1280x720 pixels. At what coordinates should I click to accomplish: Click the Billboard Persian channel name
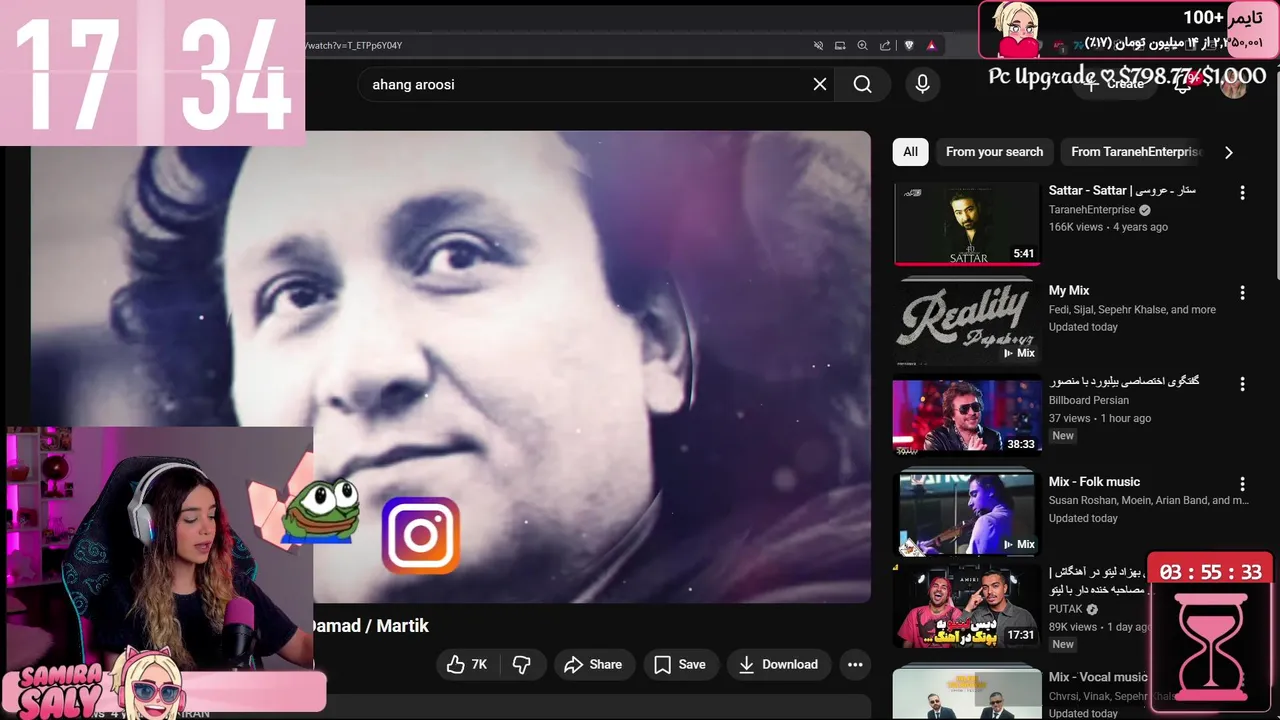pyautogui.click(x=1089, y=400)
